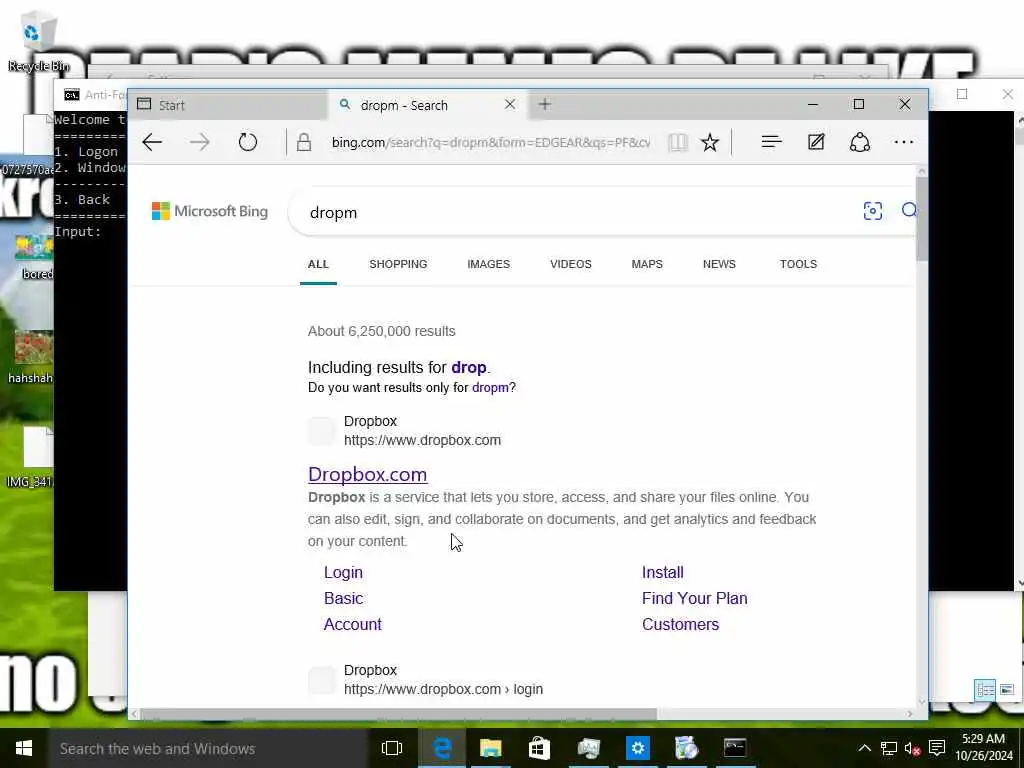Image resolution: width=1024 pixels, height=768 pixels.
Task: Click the horizontal scrollbar right arrow
Action: coord(909,714)
